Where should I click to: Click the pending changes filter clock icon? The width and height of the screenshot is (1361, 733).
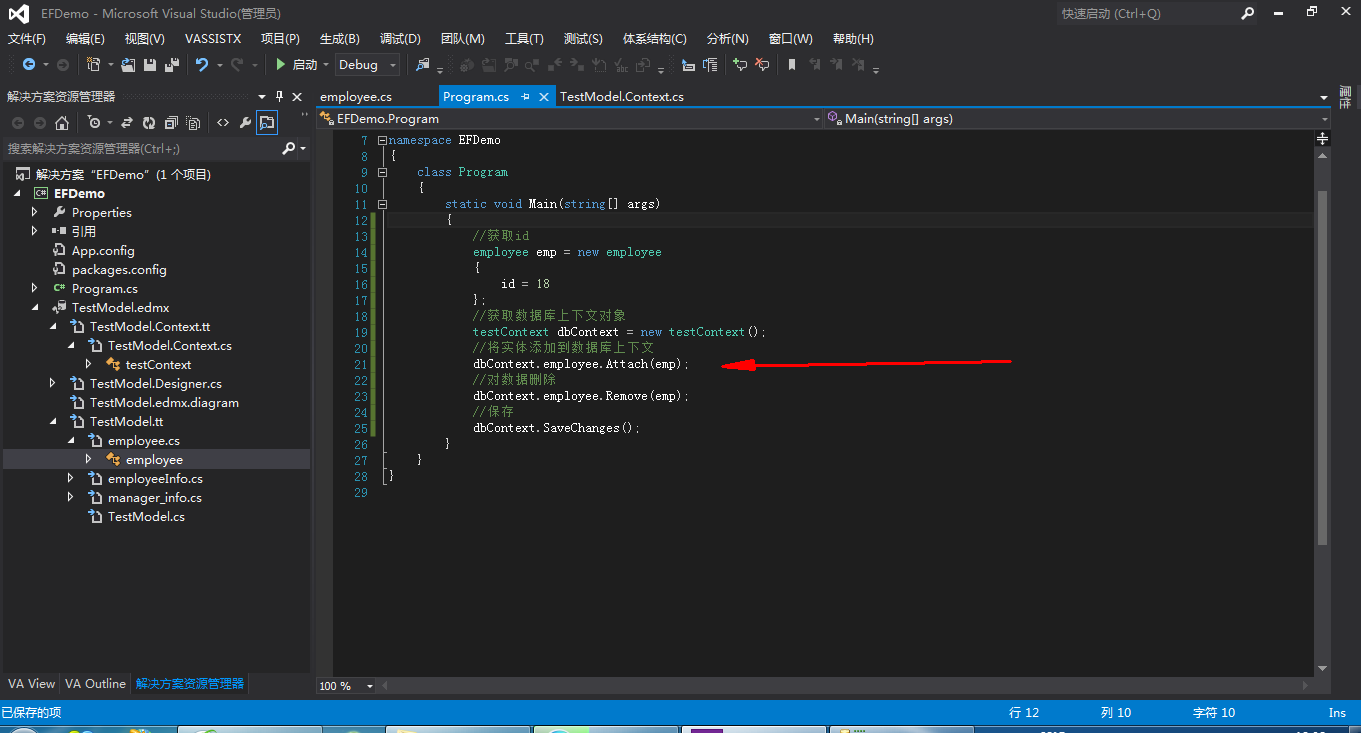[x=94, y=123]
